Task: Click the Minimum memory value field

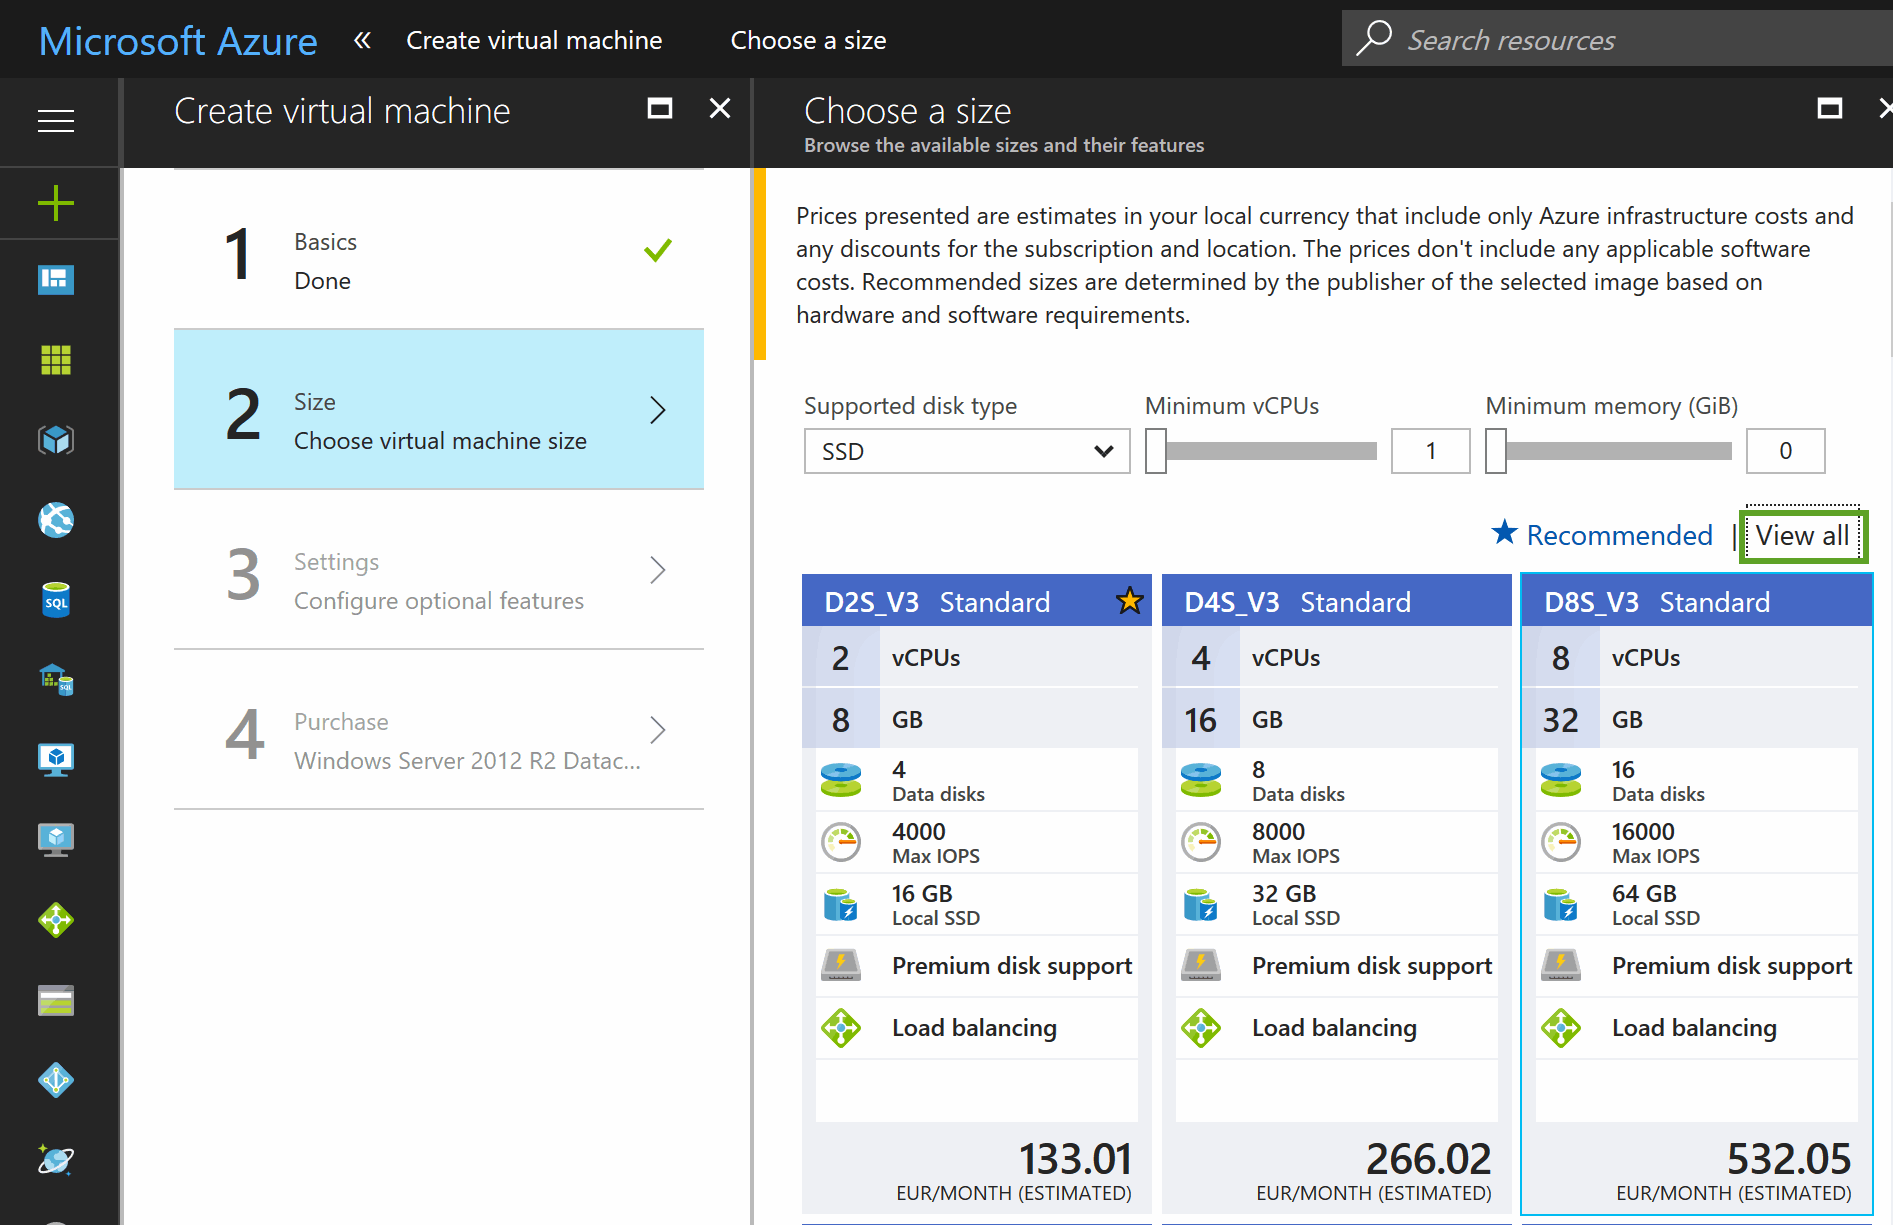Action: point(1785,451)
